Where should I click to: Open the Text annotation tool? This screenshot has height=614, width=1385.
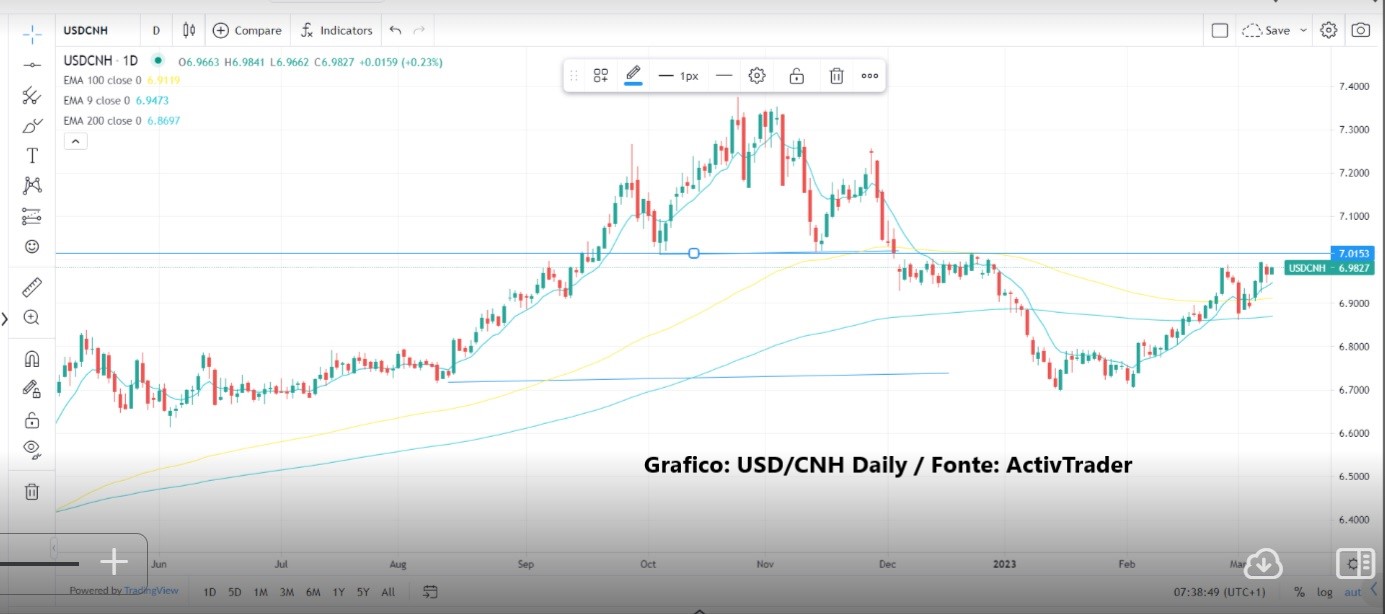pyautogui.click(x=31, y=155)
